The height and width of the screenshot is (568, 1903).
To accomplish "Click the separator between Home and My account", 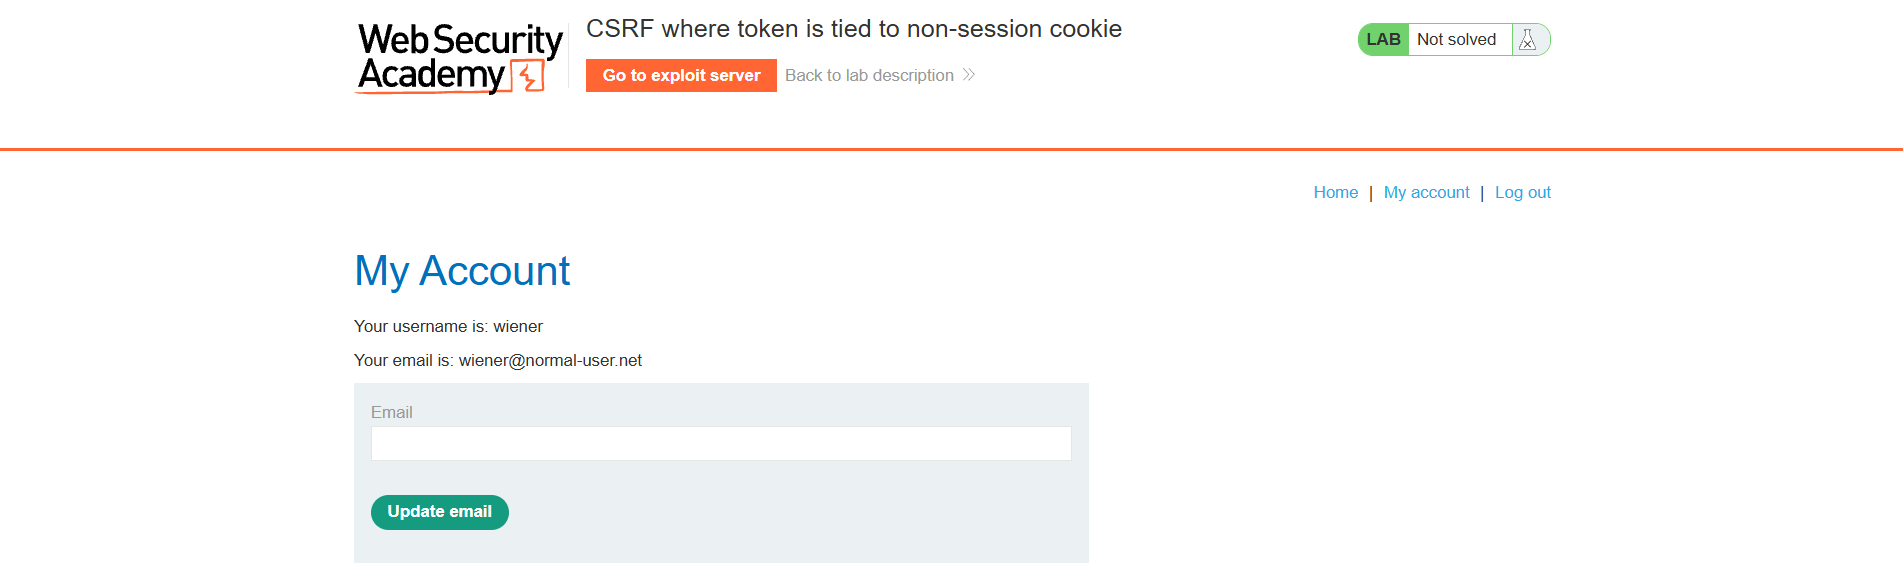I will click(1371, 193).
